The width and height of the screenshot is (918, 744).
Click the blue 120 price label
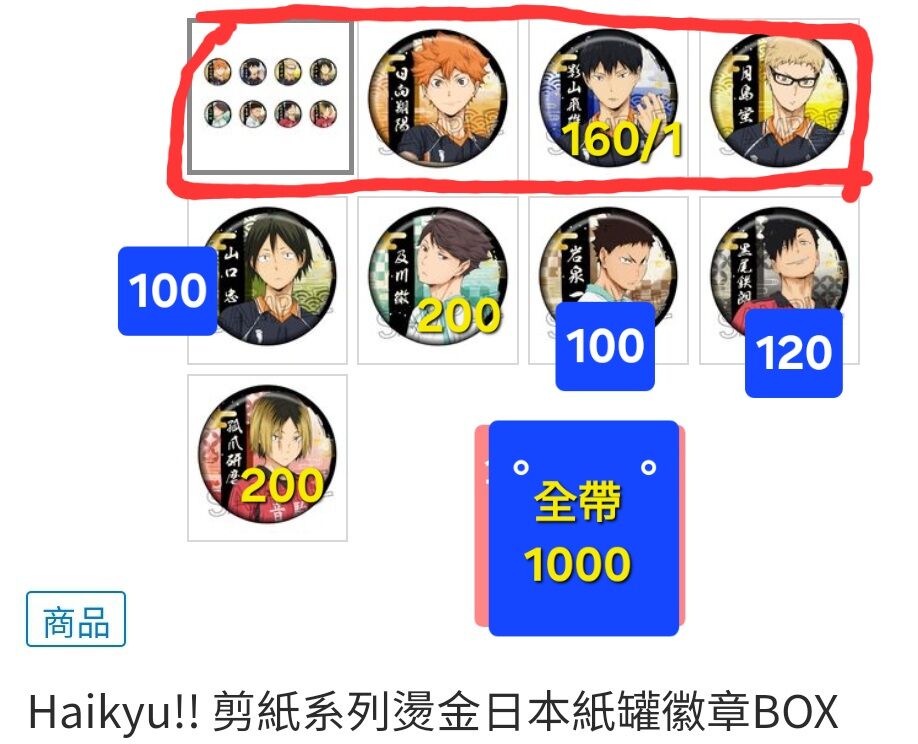793,353
